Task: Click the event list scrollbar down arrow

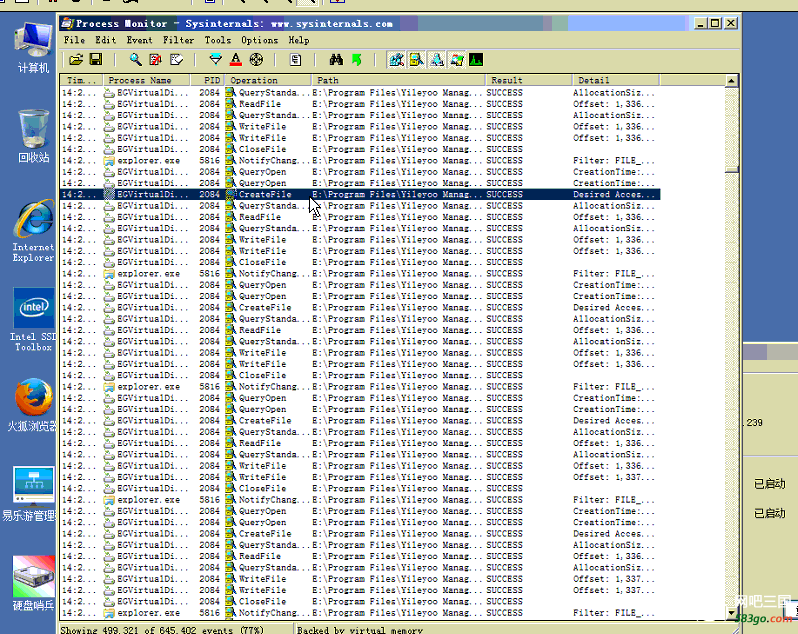Action: pyautogui.click(x=731, y=614)
